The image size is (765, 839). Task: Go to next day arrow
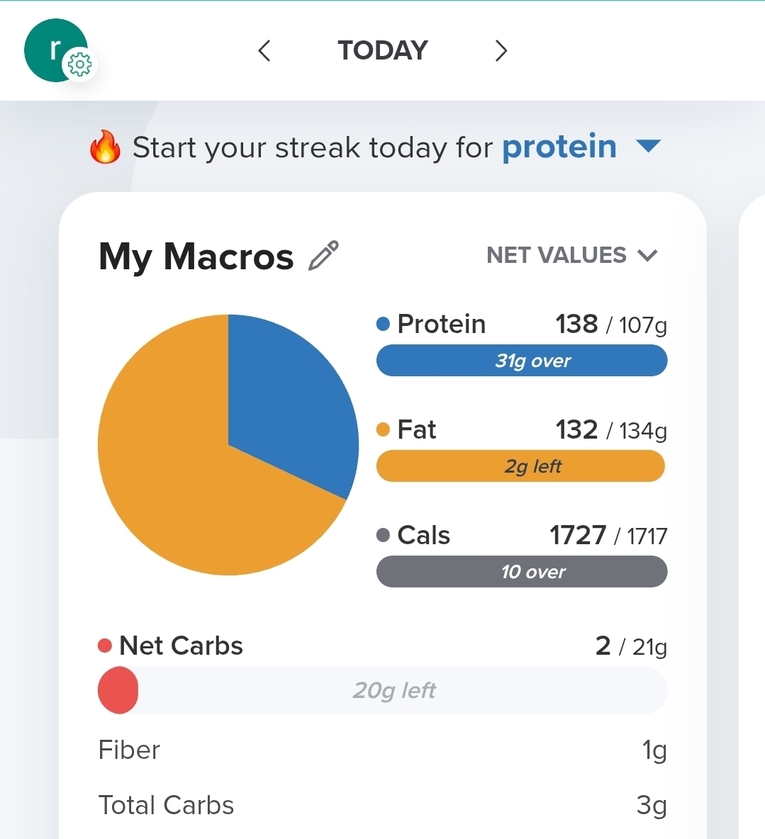coord(501,51)
